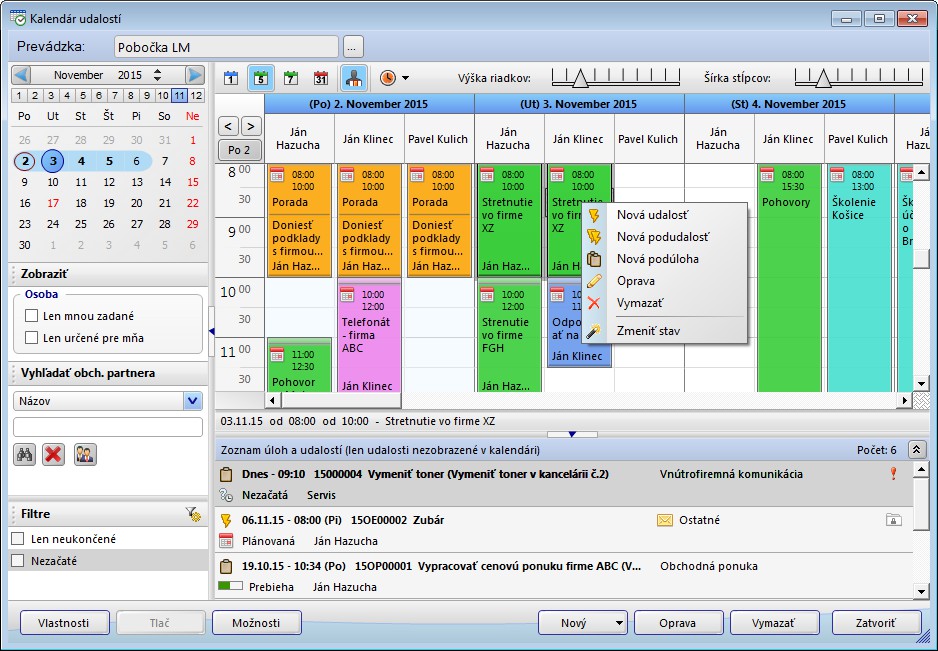
Task: Collapse the Zobraziť panel section header
Action: click(108, 274)
